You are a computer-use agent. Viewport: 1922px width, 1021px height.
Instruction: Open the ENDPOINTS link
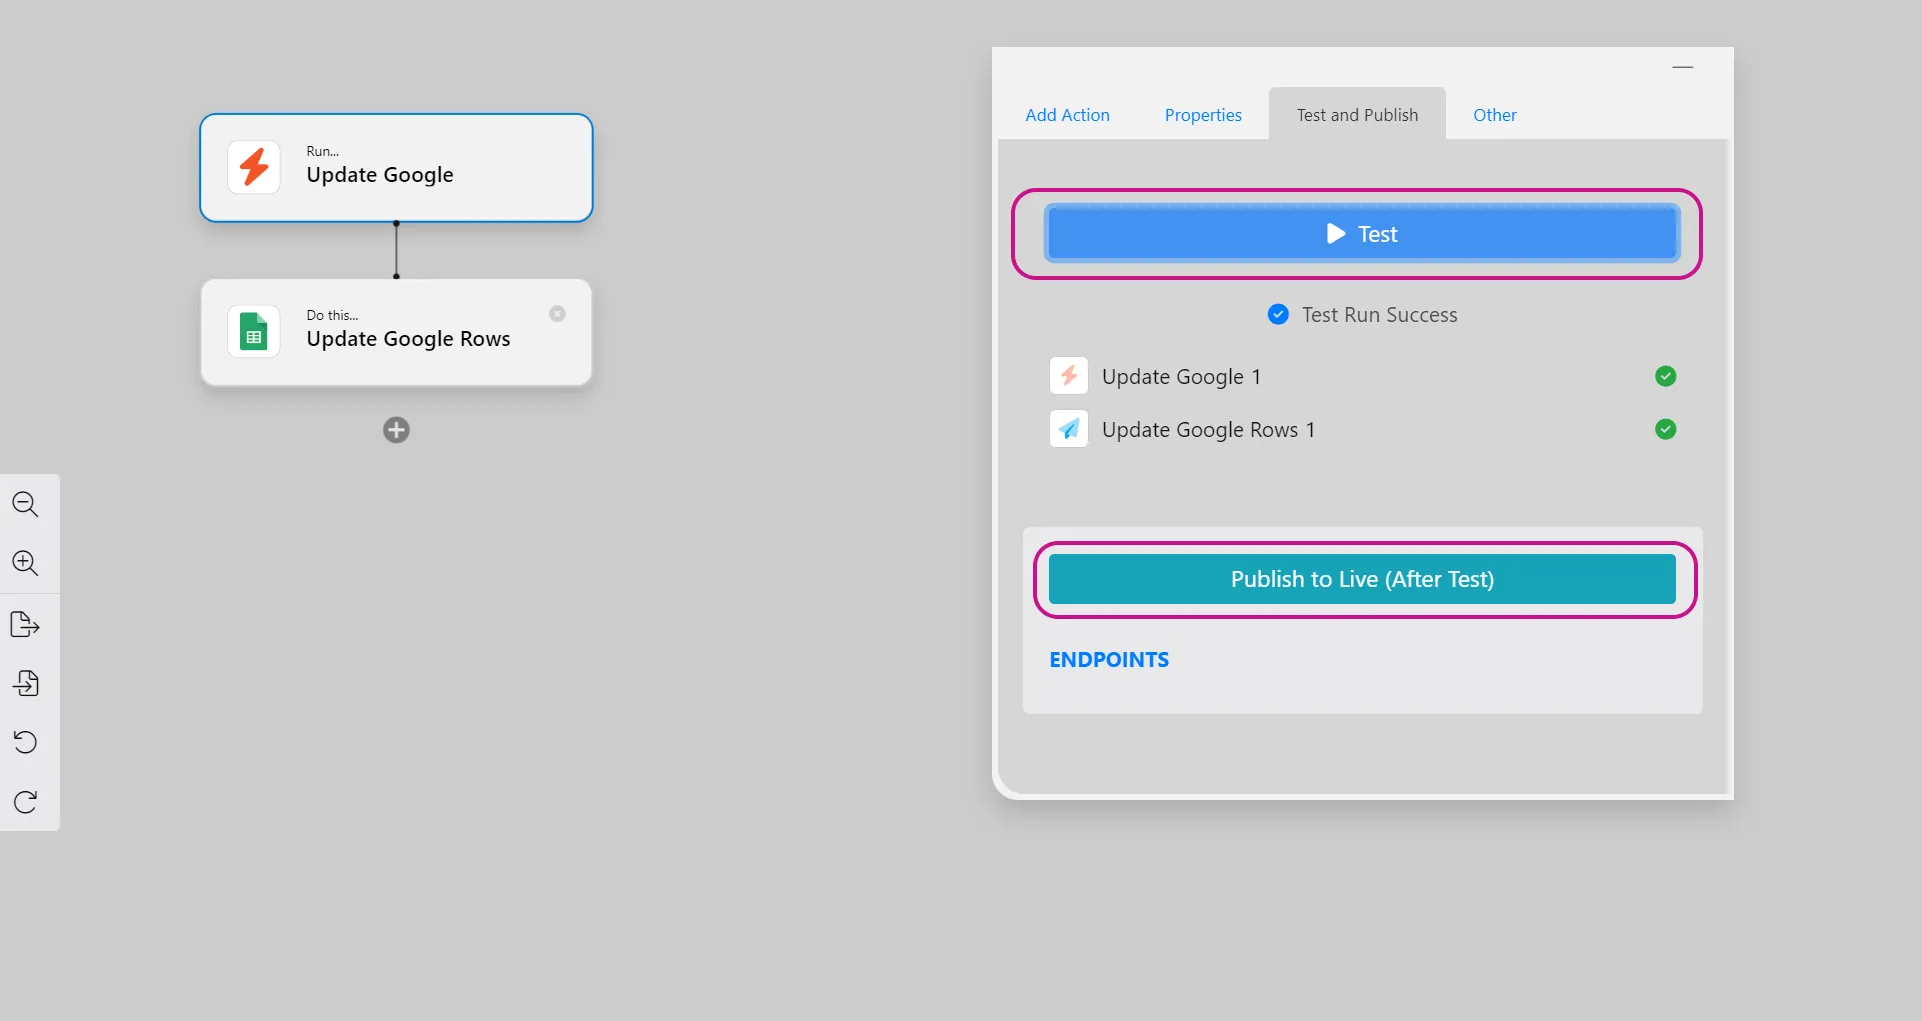click(x=1109, y=660)
